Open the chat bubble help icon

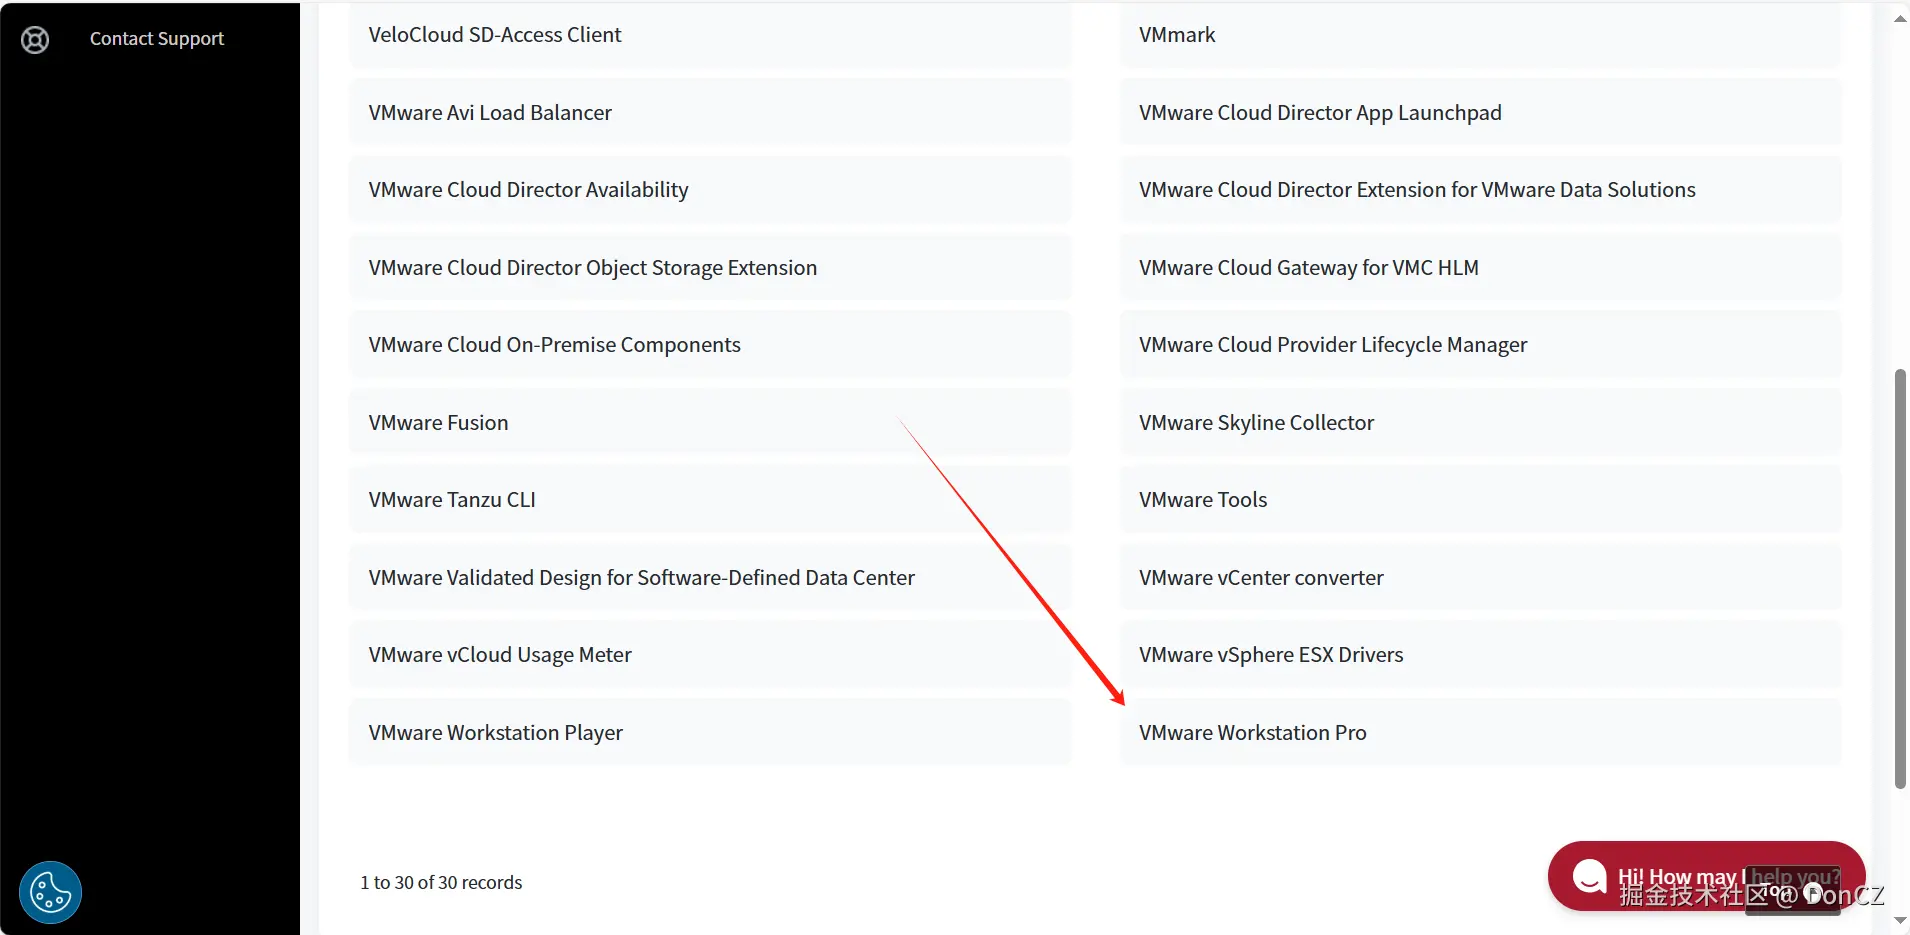click(x=1589, y=877)
